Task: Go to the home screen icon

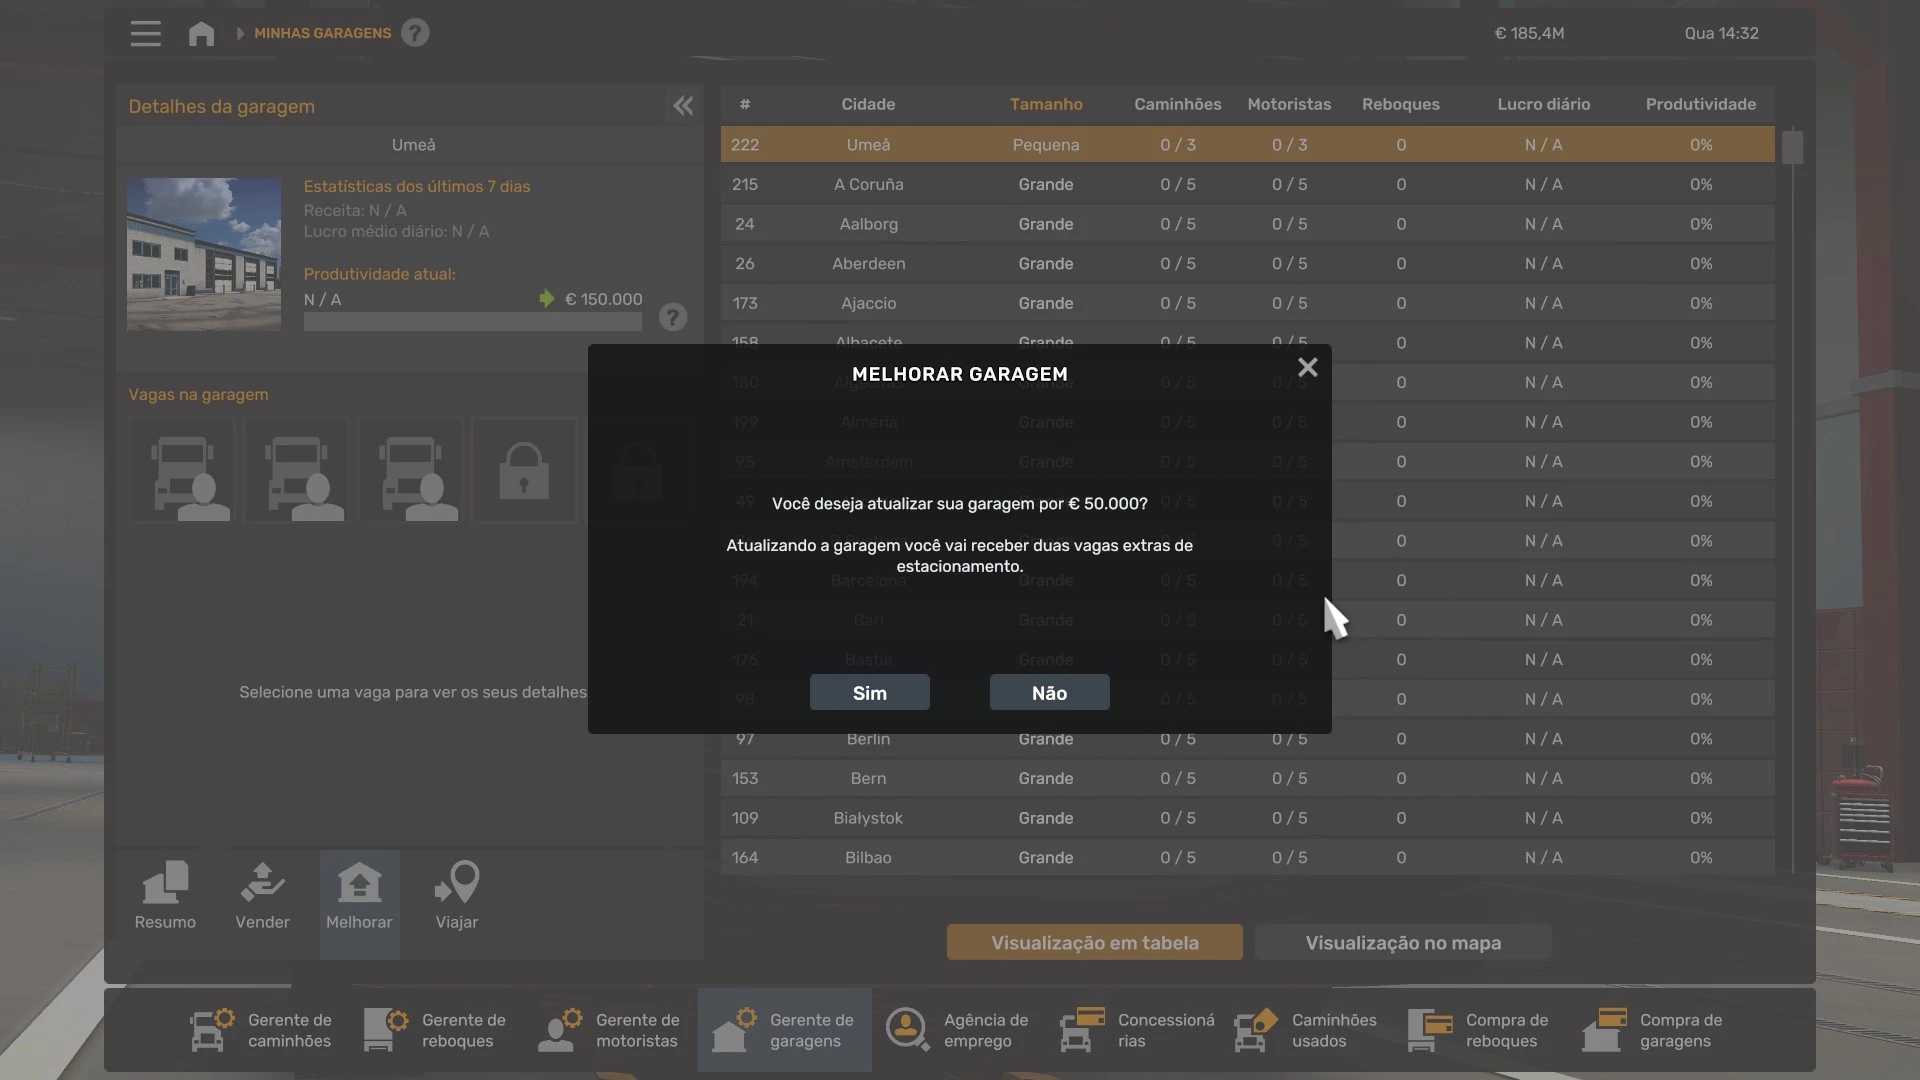Action: point(201,33)
